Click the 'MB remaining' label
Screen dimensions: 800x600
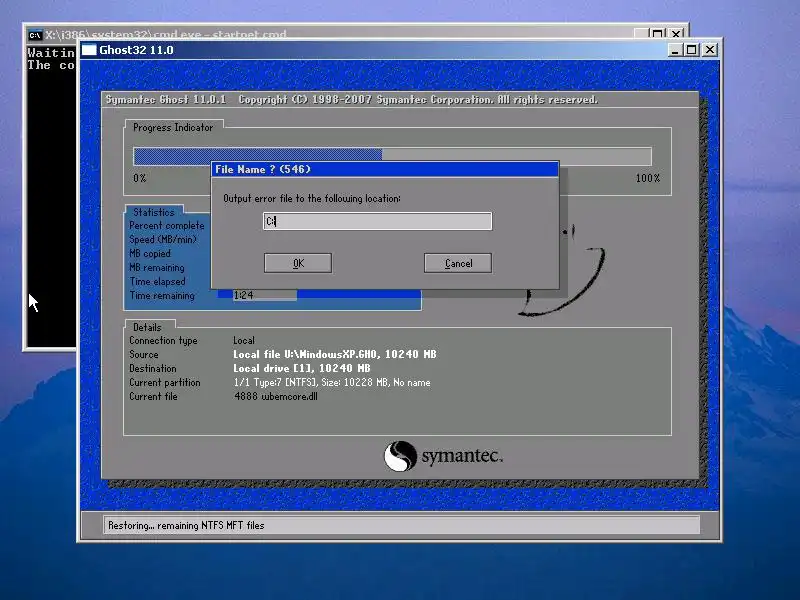tap(157, 267)
